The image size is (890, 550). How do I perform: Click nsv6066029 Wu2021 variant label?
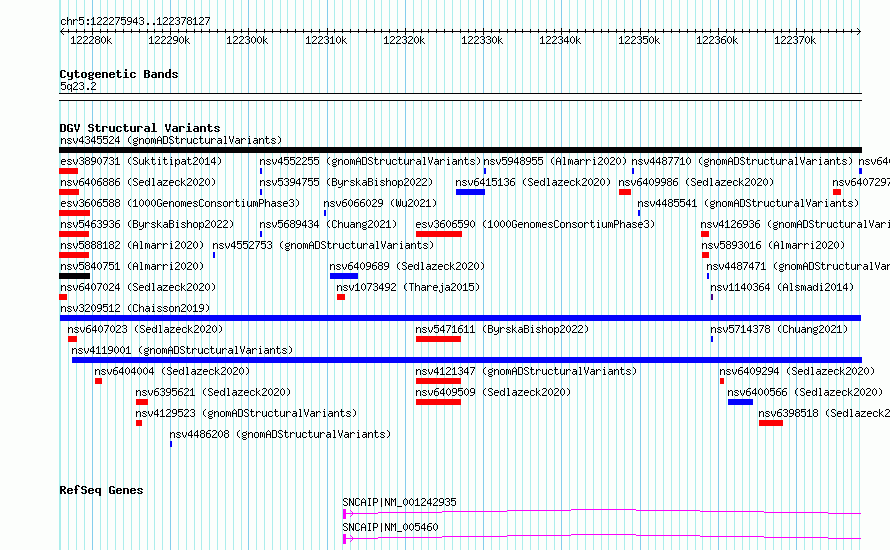[380, 203]
